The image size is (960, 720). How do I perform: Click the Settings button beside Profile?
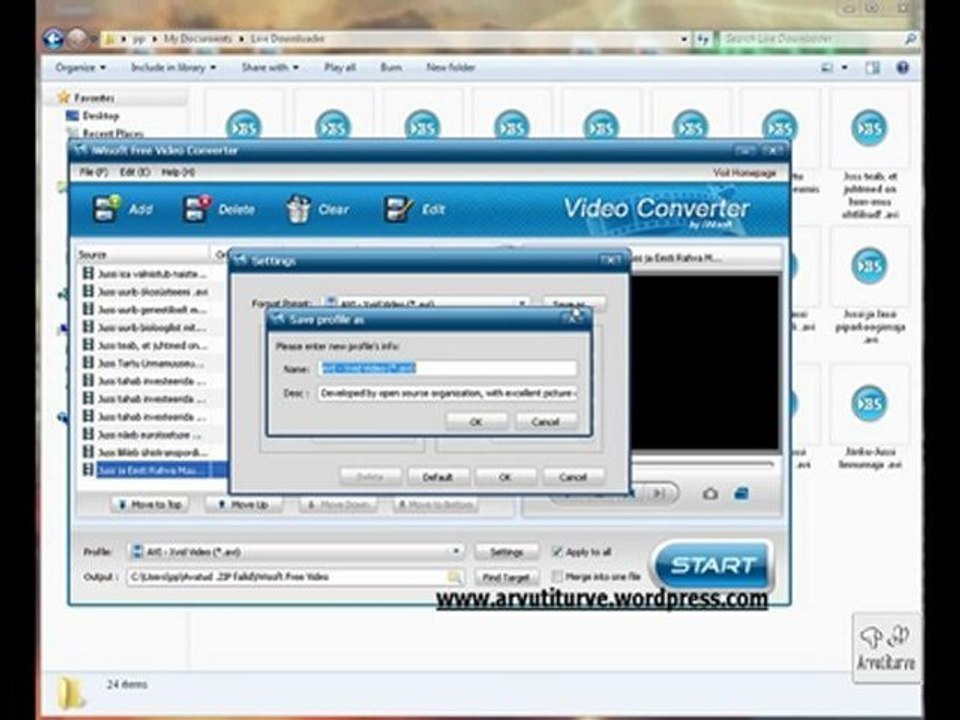(x=507, y=552)
